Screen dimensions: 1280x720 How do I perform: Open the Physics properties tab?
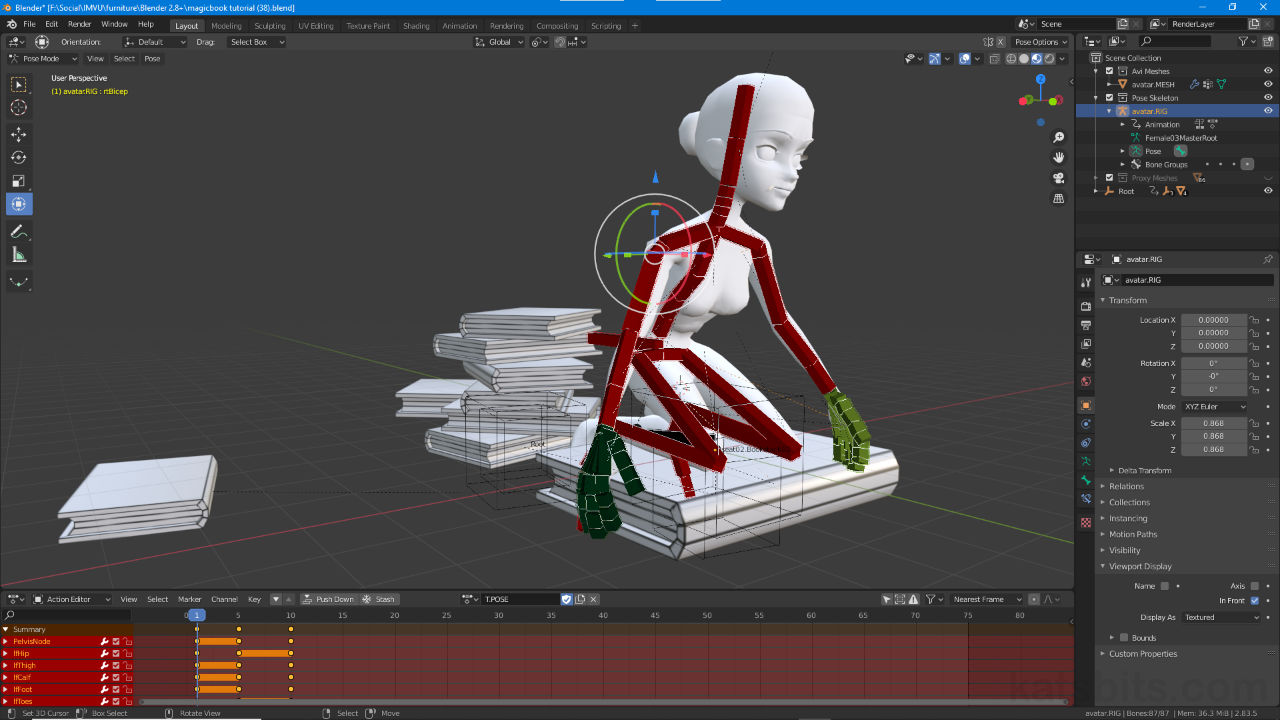pyautogui.click(x=1086, y=424)
